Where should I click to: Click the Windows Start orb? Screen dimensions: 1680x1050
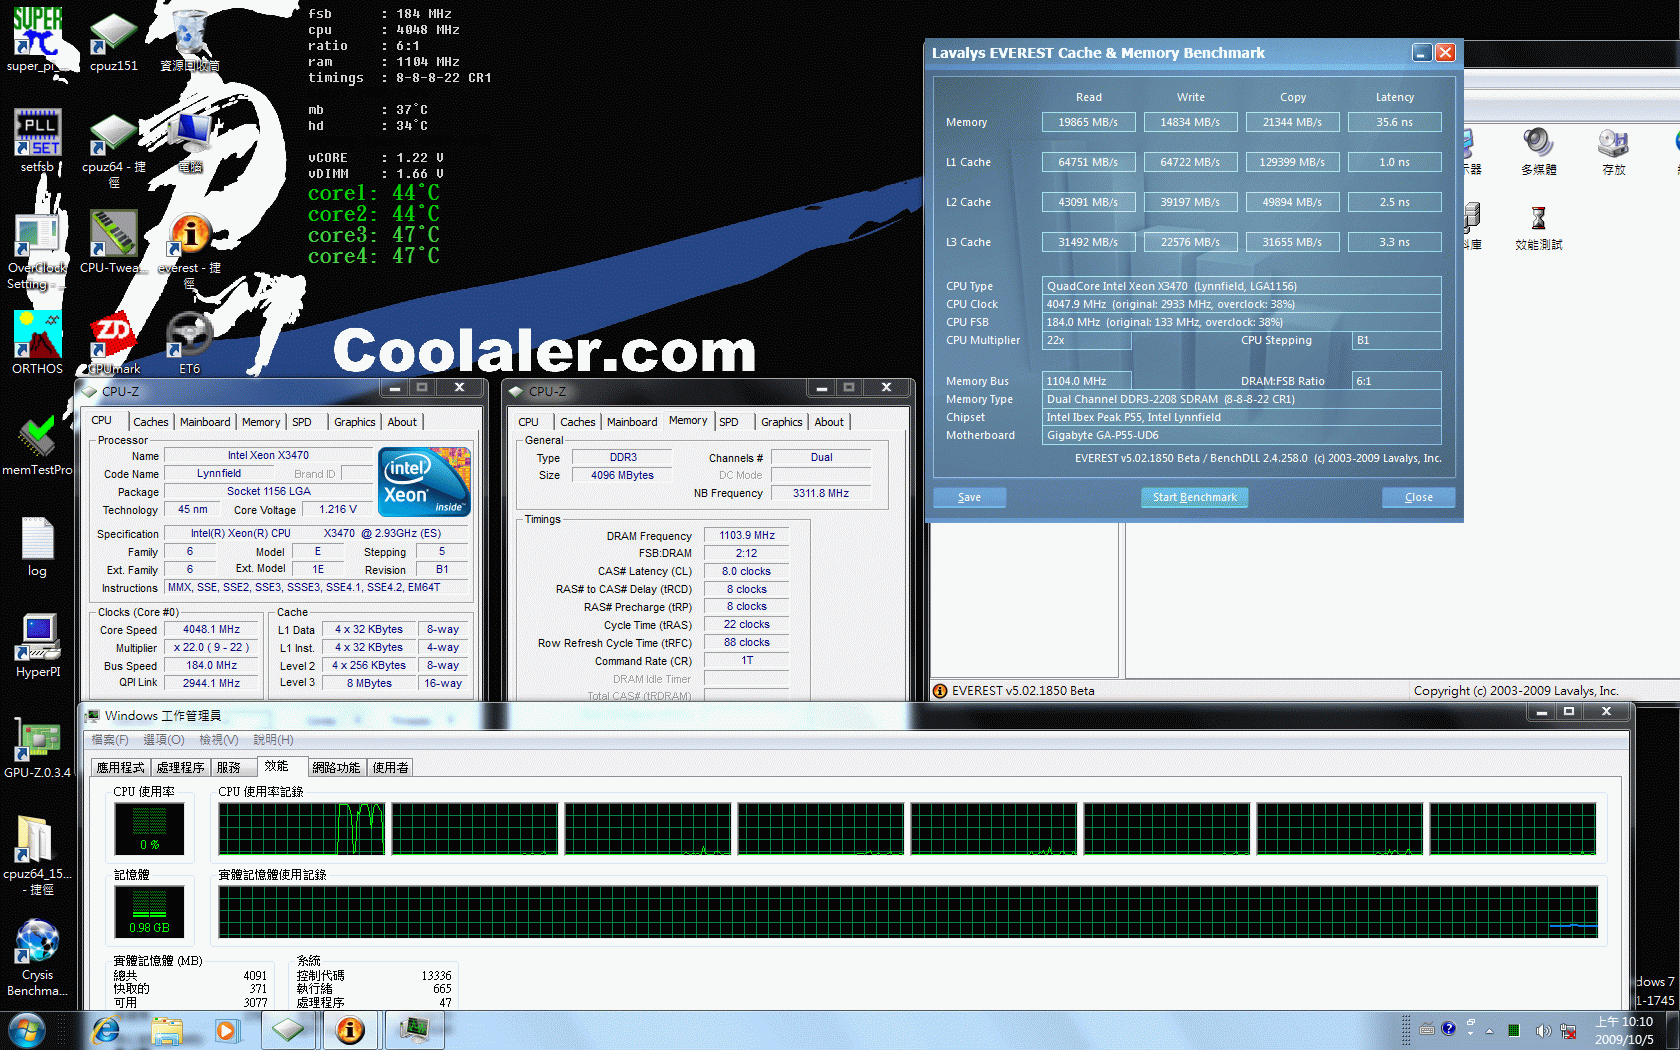pos(26,1030)
